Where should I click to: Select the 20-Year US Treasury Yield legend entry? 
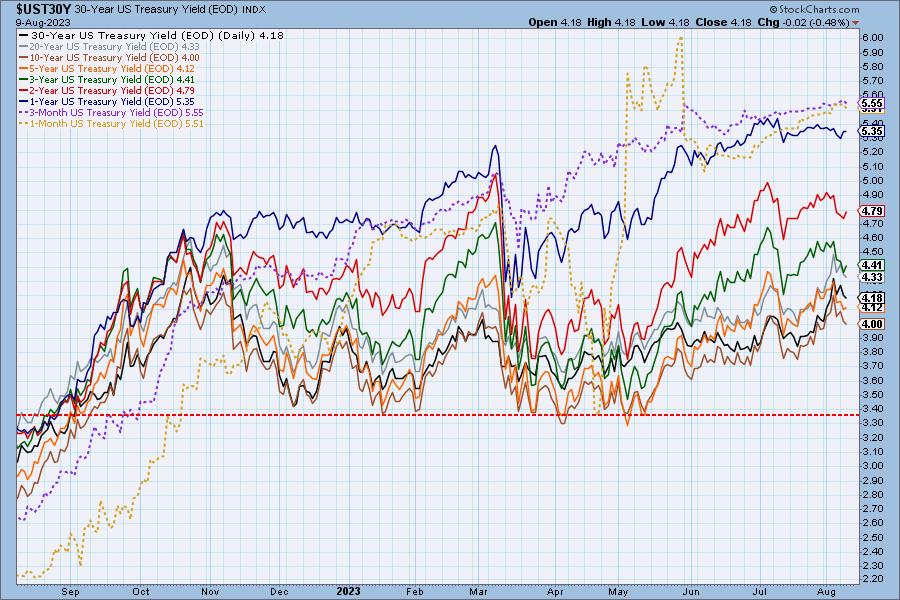[110, 46]
